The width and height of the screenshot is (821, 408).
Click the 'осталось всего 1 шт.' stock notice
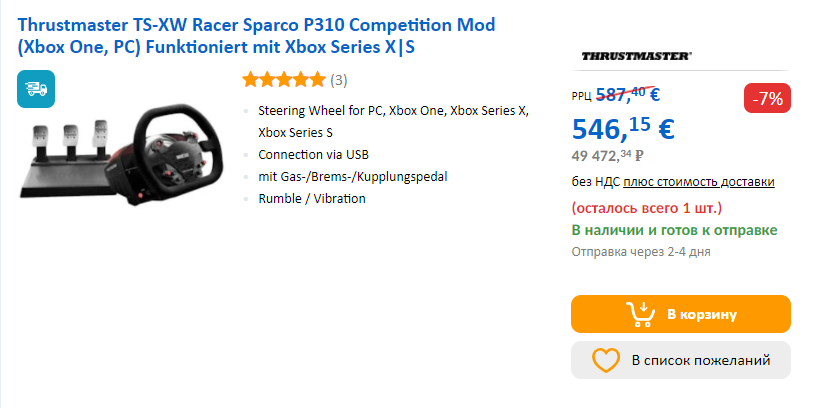[646, 208]
